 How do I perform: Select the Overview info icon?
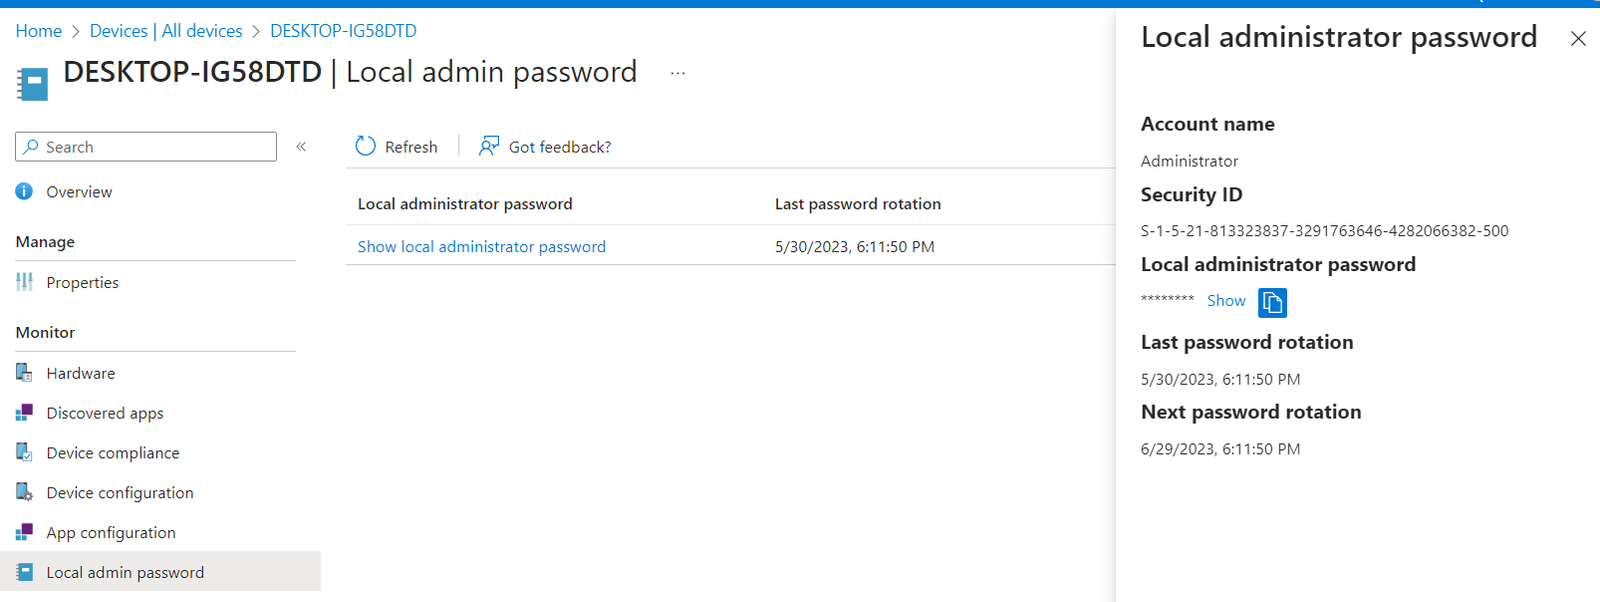[x=23, y=192]
